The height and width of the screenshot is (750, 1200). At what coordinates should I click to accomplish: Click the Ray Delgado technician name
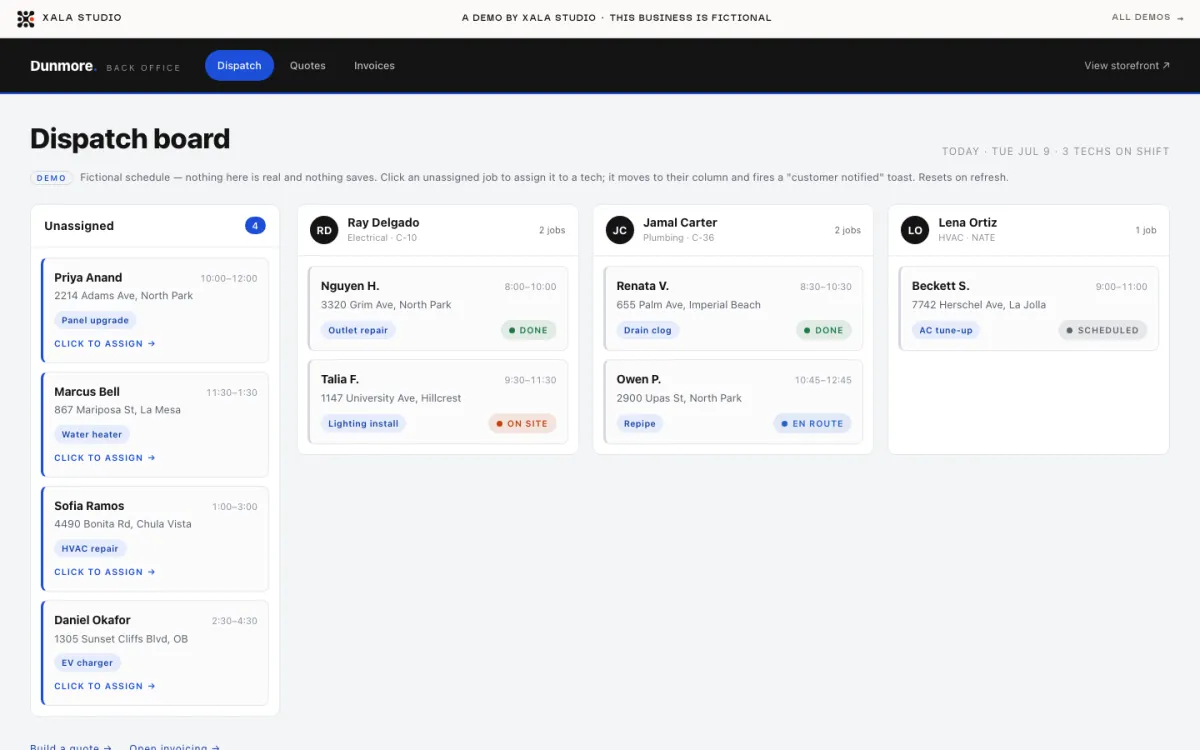click(x=383, y=223)
